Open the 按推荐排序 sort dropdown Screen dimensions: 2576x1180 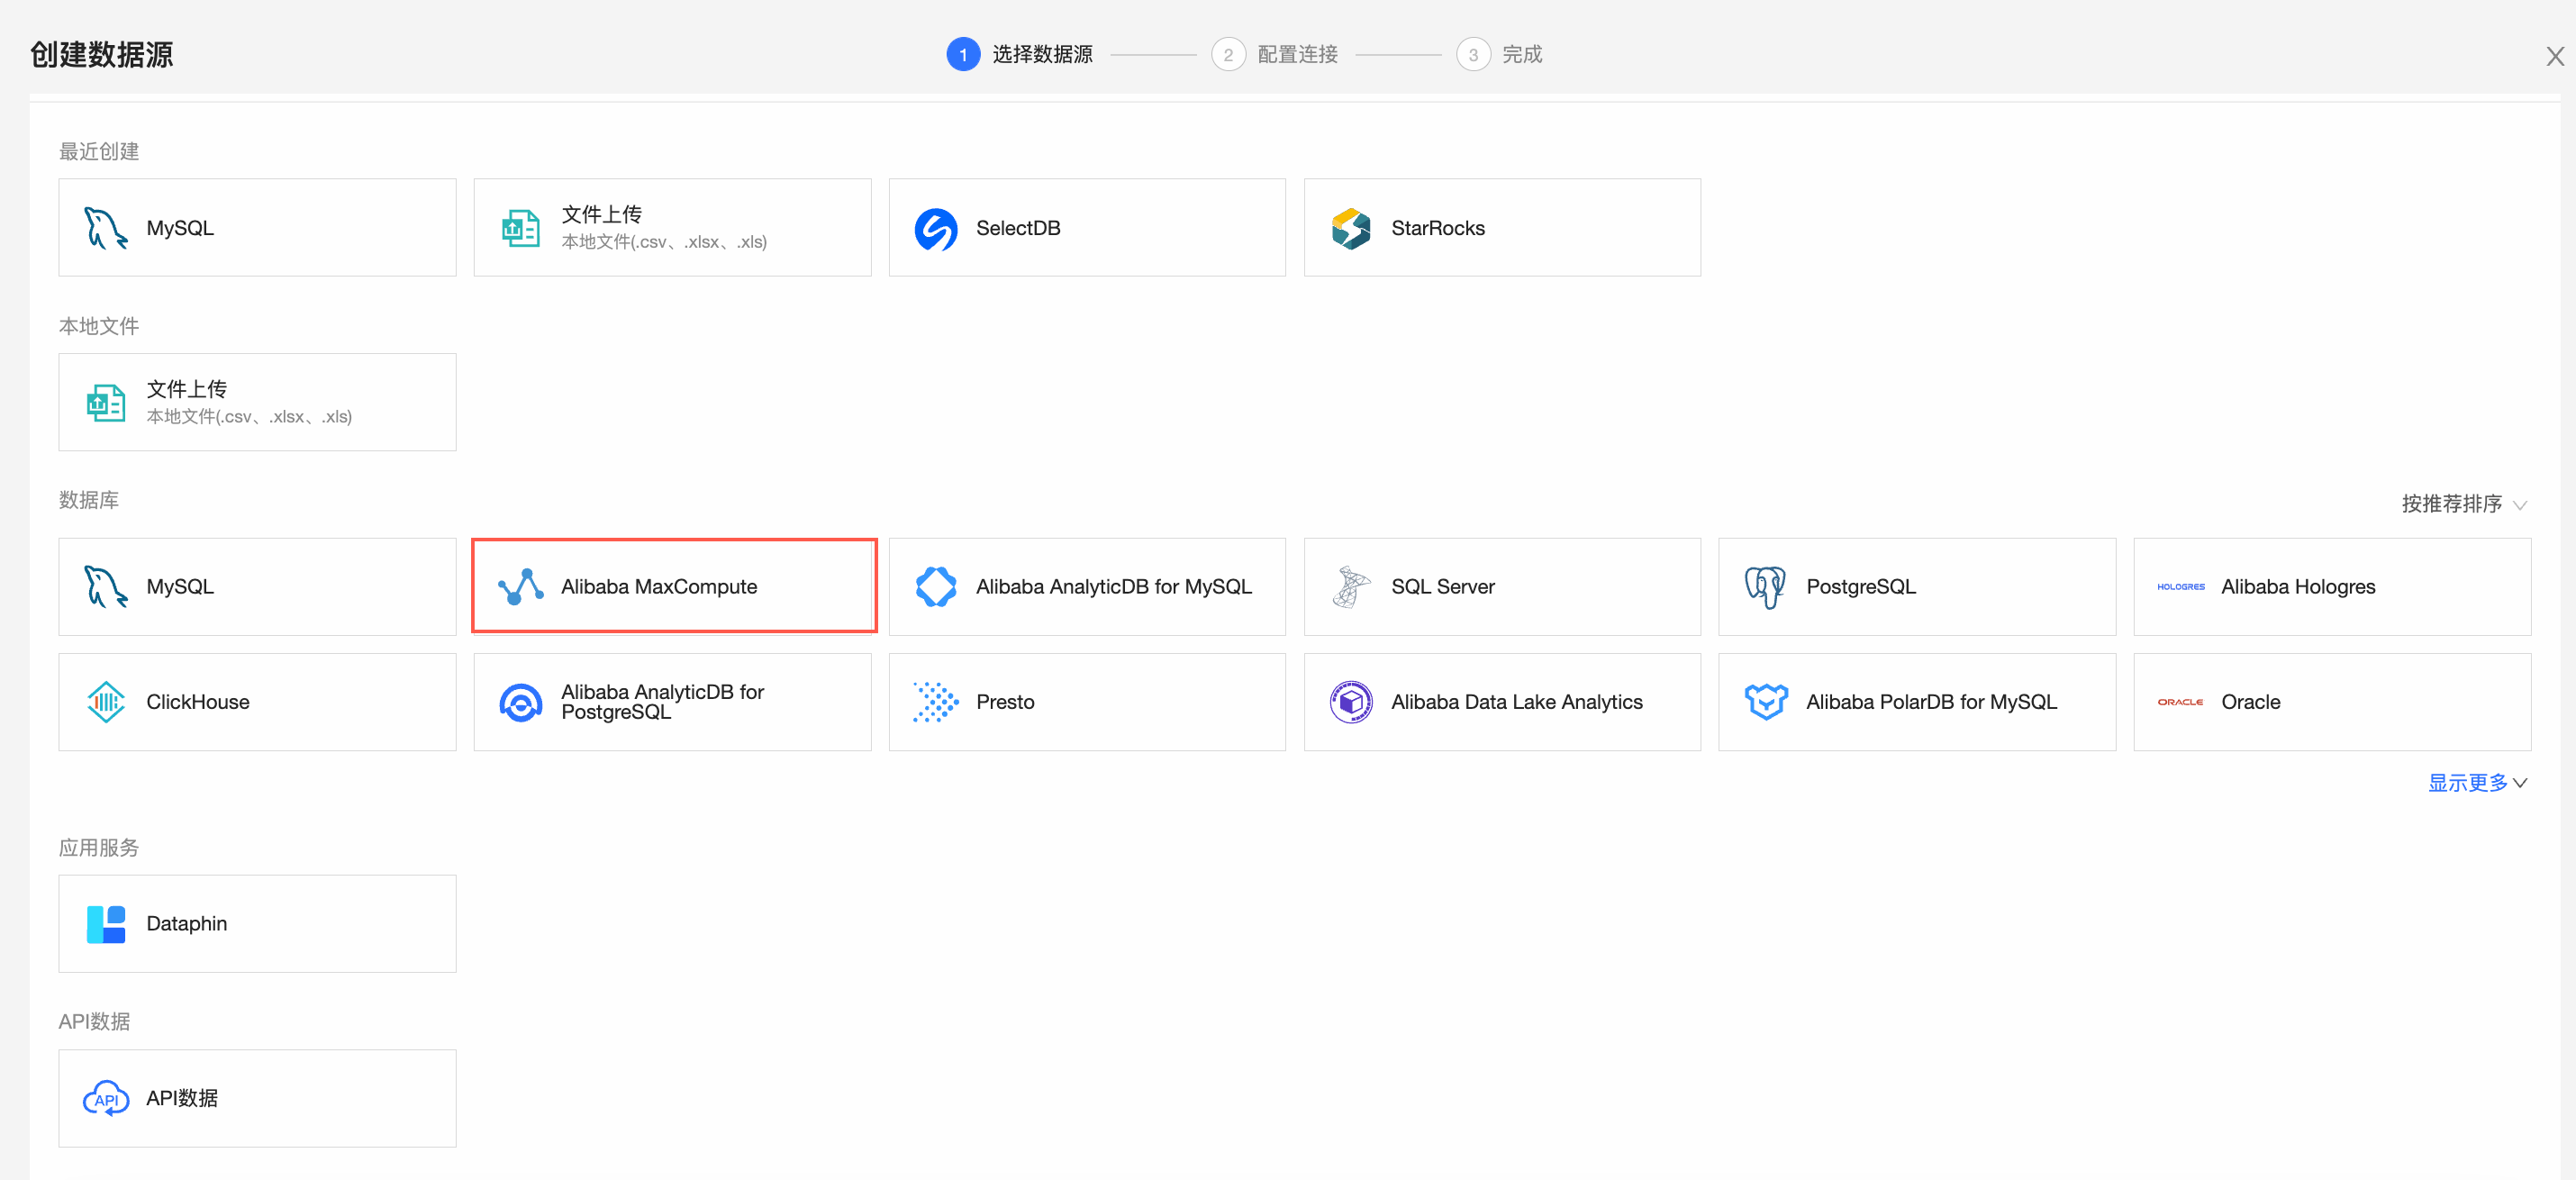coord(2463,504)
